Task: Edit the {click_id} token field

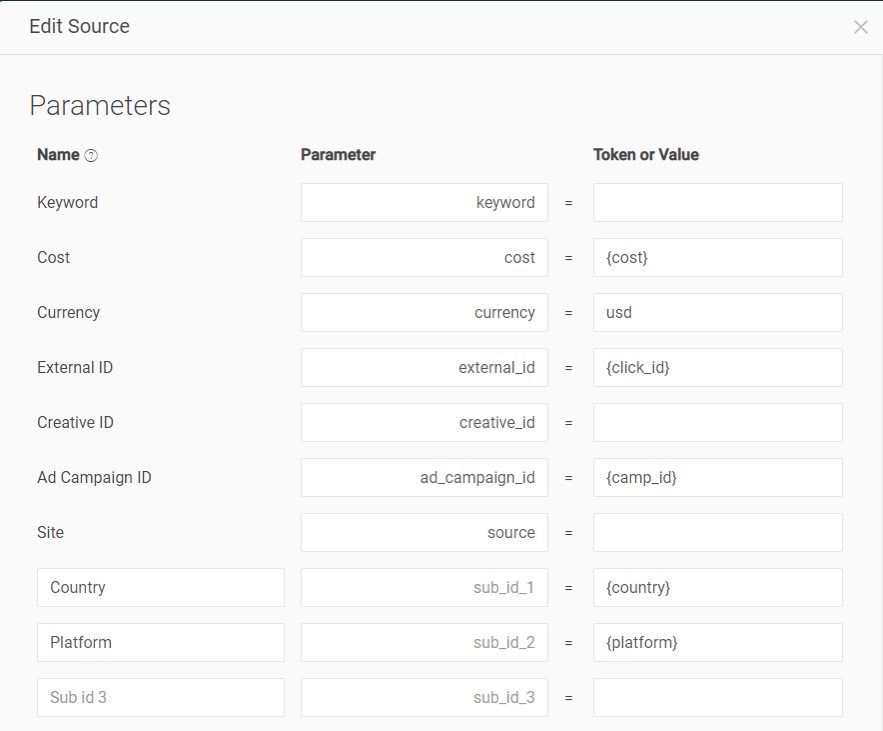Action: (x=717, y=367)
